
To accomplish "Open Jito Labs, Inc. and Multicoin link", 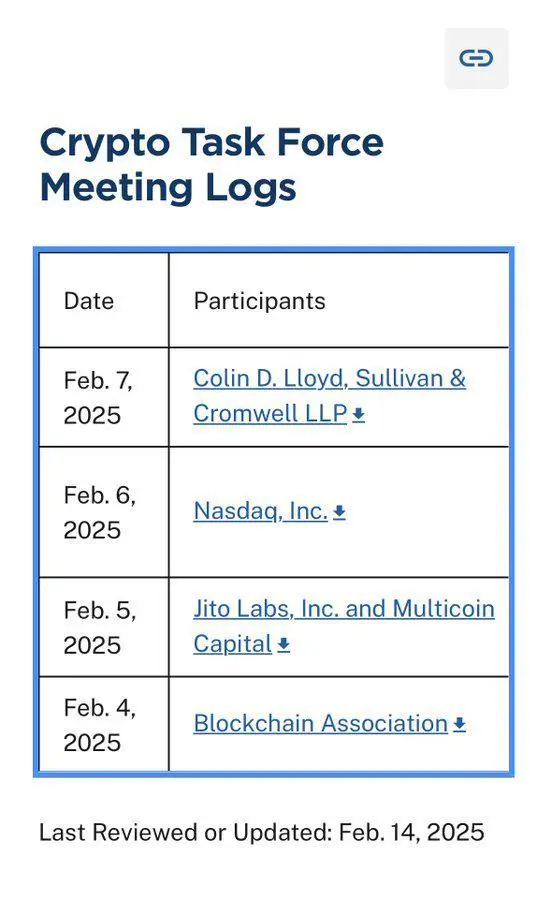I will pyautogui.click(x=344, y=609).
